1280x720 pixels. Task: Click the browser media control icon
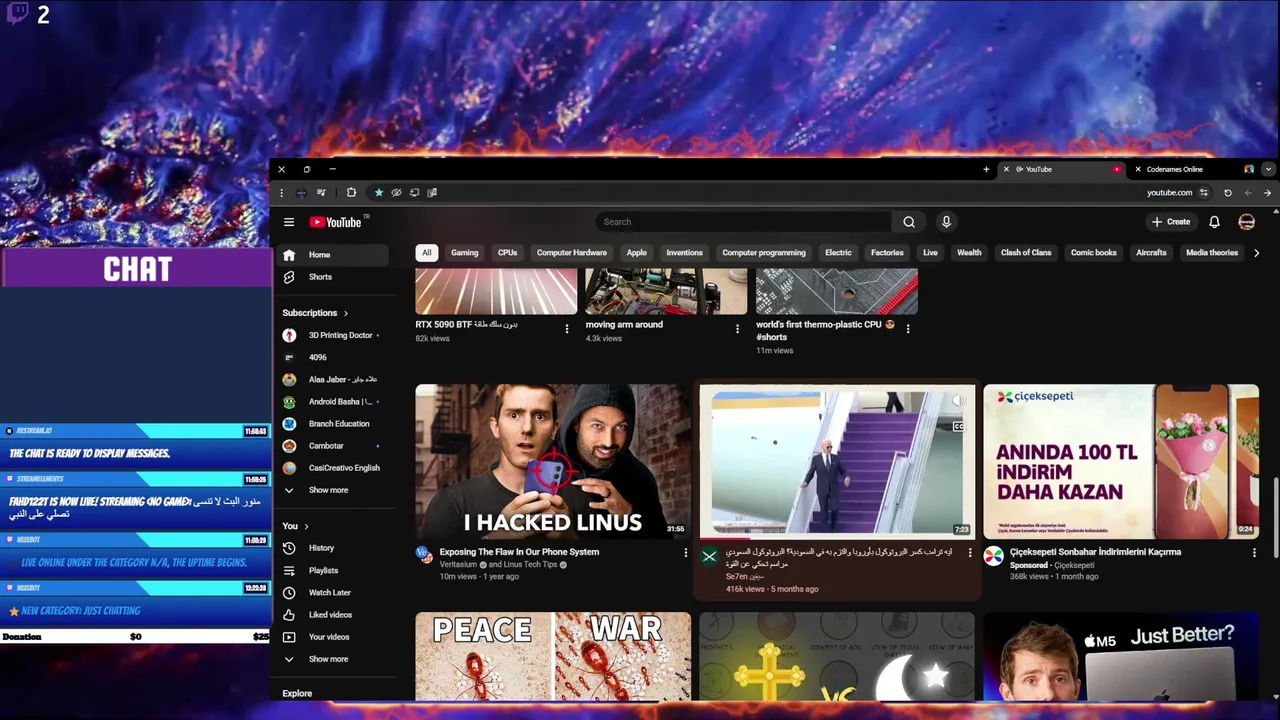[321, 193]
